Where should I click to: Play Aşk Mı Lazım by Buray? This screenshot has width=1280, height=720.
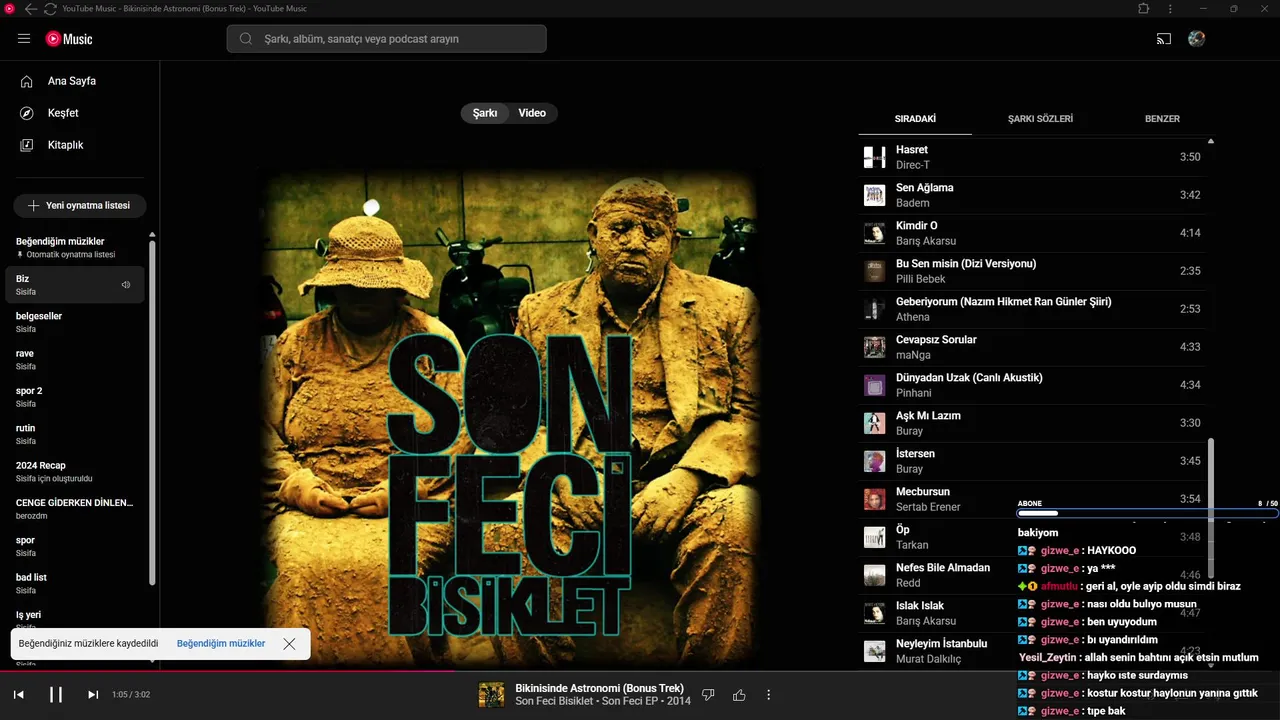pos(1032,423)
